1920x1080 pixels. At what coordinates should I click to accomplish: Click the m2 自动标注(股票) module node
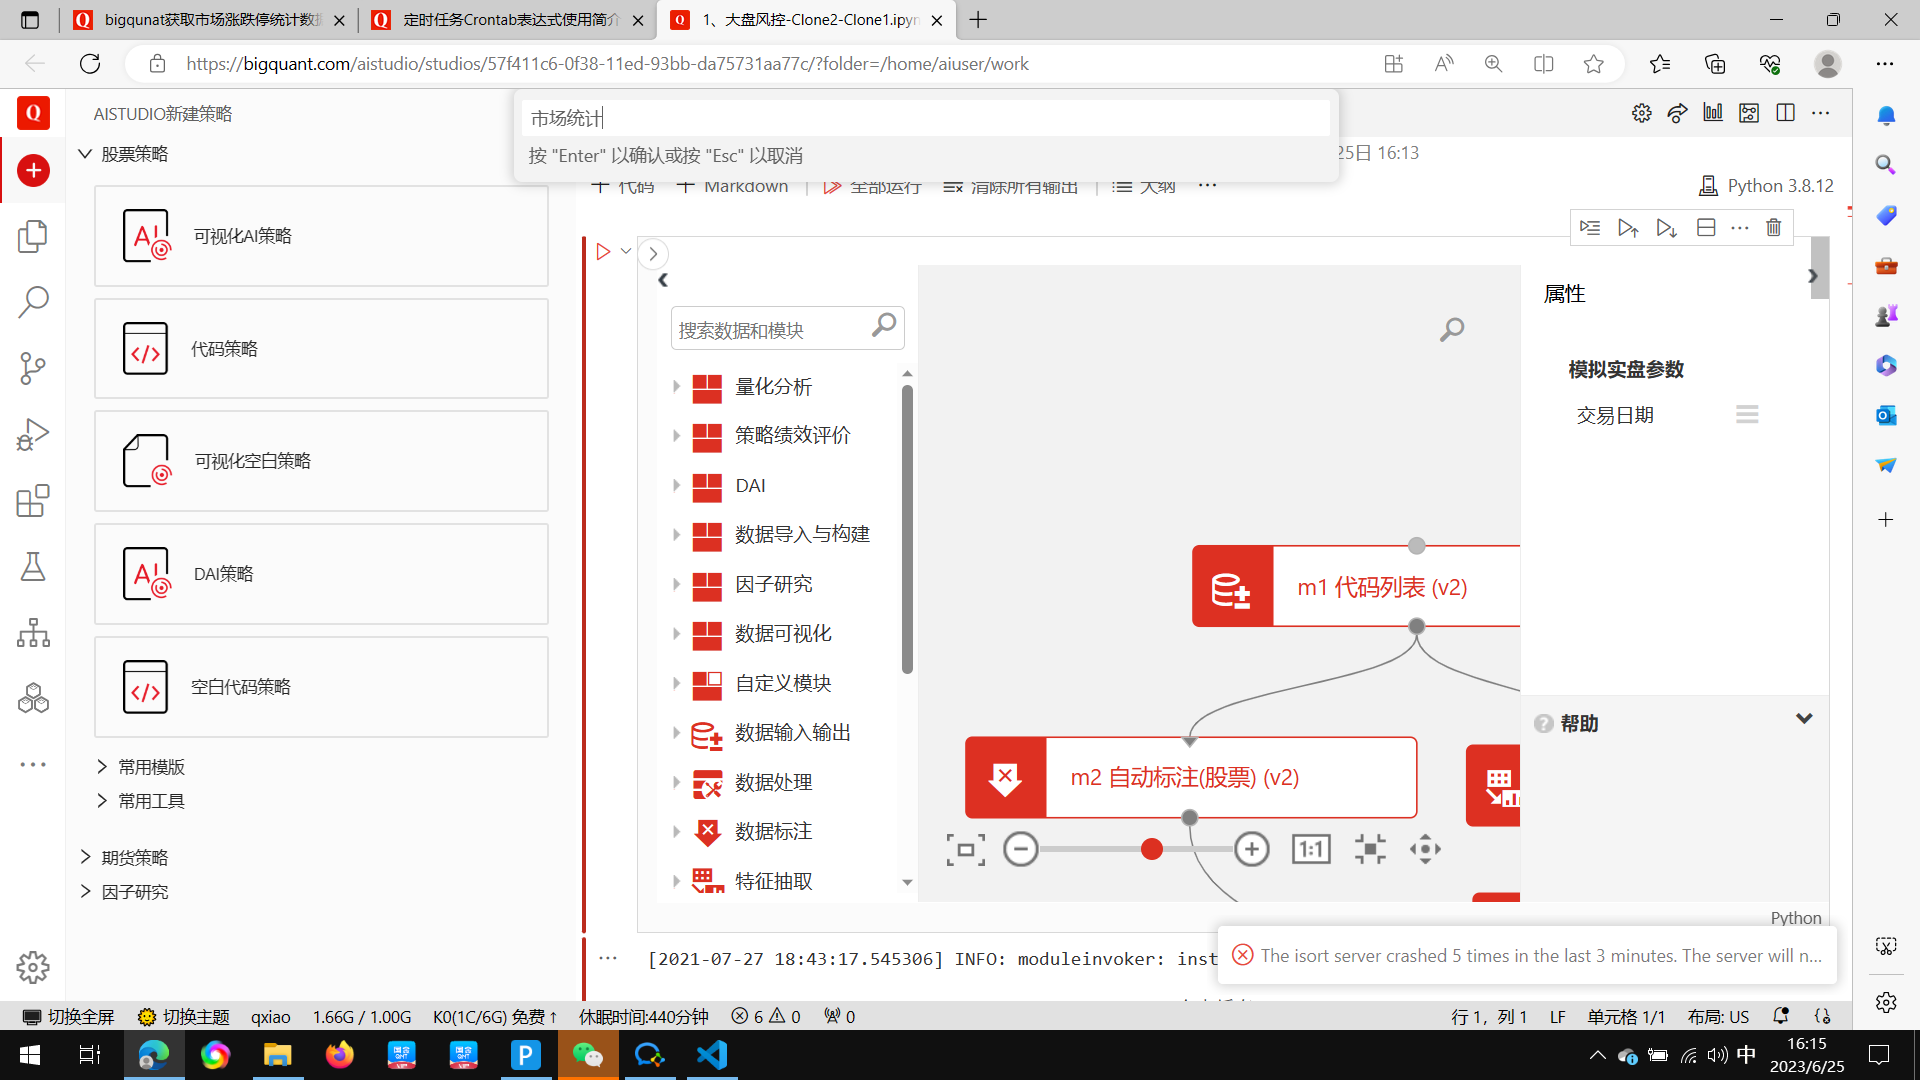tap(1191, 778)
